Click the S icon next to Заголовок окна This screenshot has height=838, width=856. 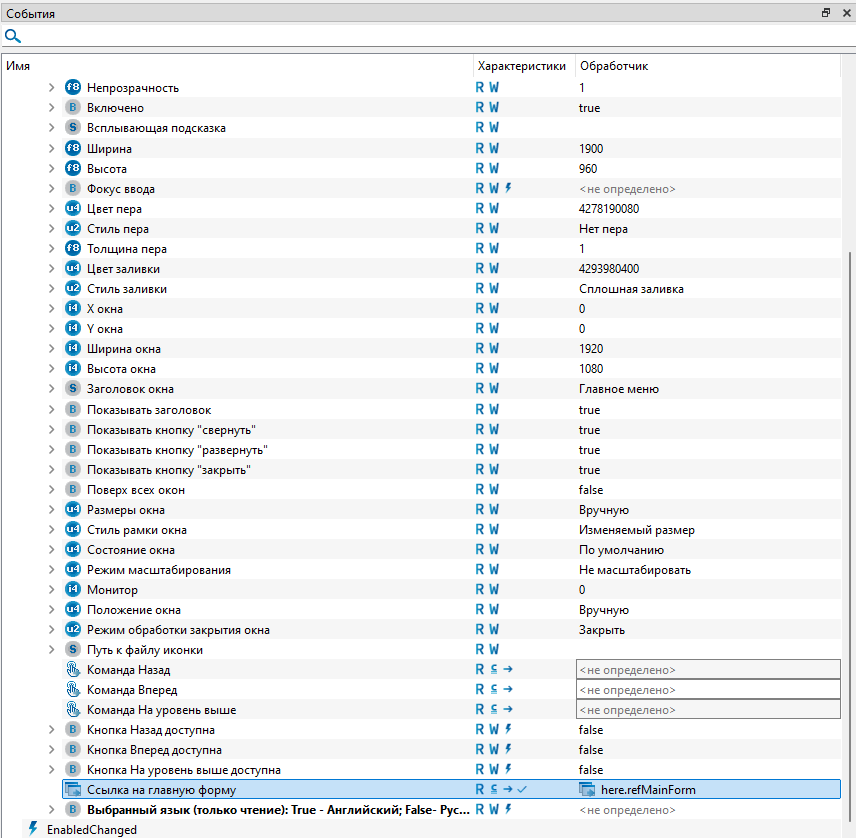[72, 389]
